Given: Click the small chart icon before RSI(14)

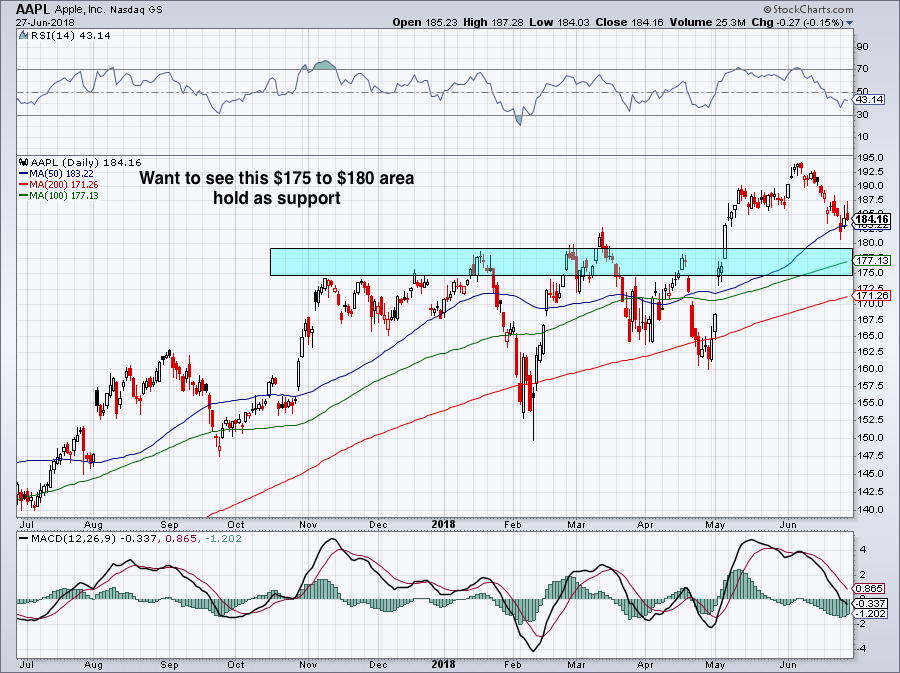Looking at the screenshot, I should point(23,36).
